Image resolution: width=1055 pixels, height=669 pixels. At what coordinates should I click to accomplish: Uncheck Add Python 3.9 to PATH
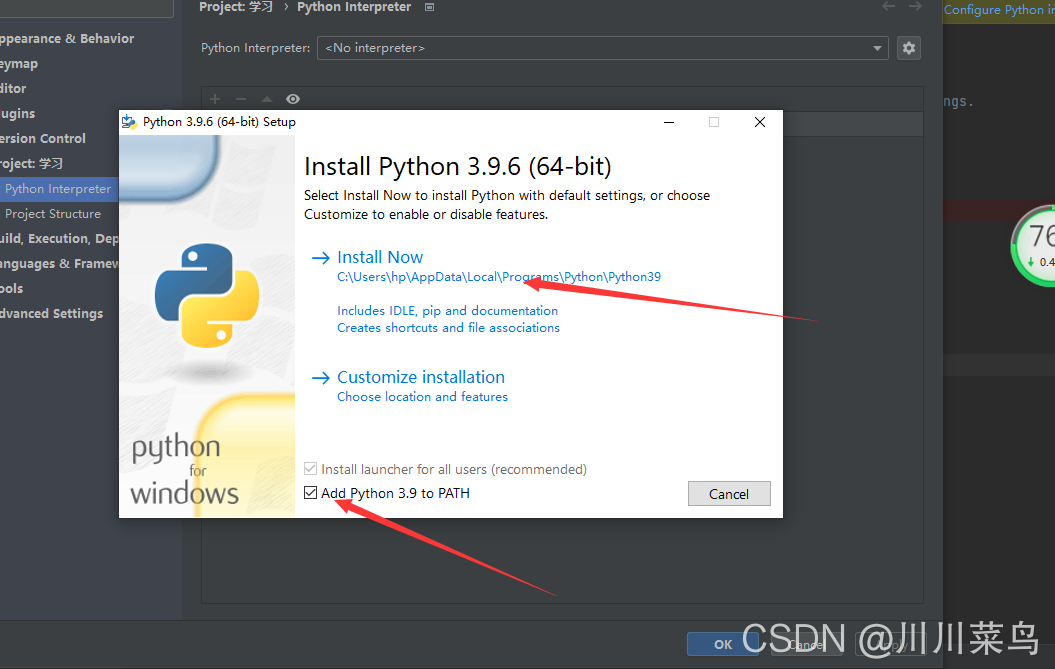tap(311, 493)
